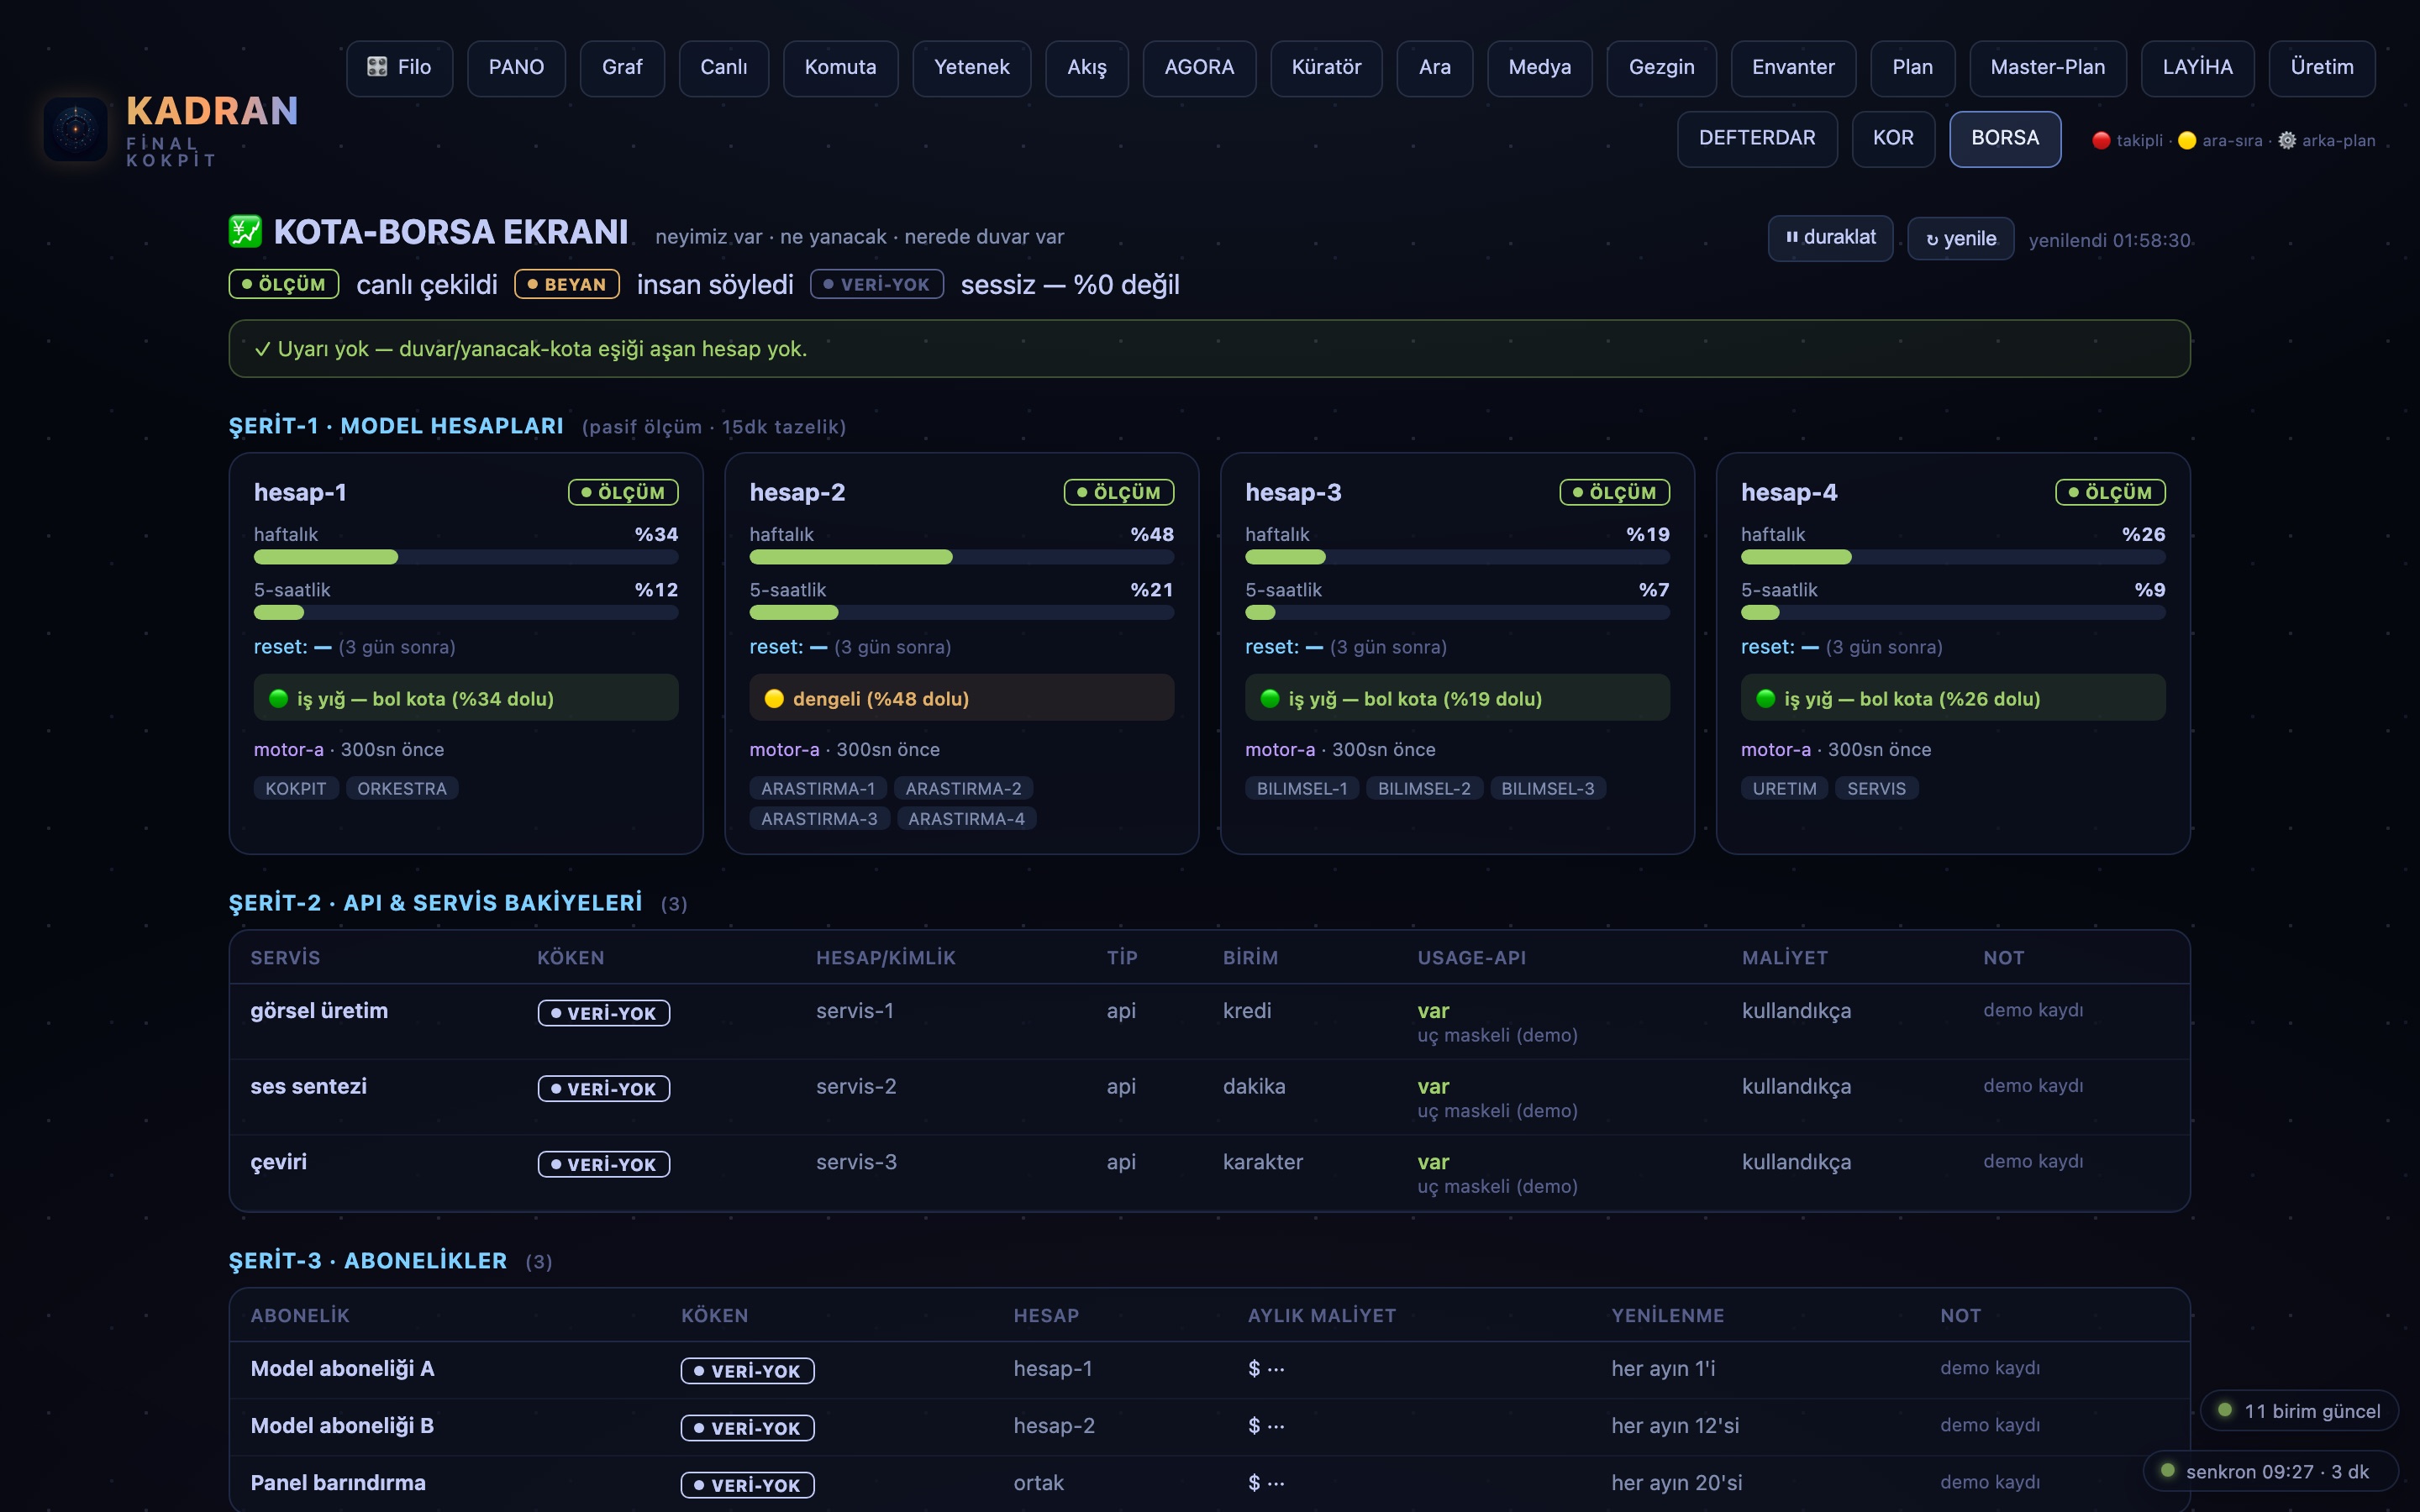Open the Filo tab with grid icon

click(x=399, y=68)
